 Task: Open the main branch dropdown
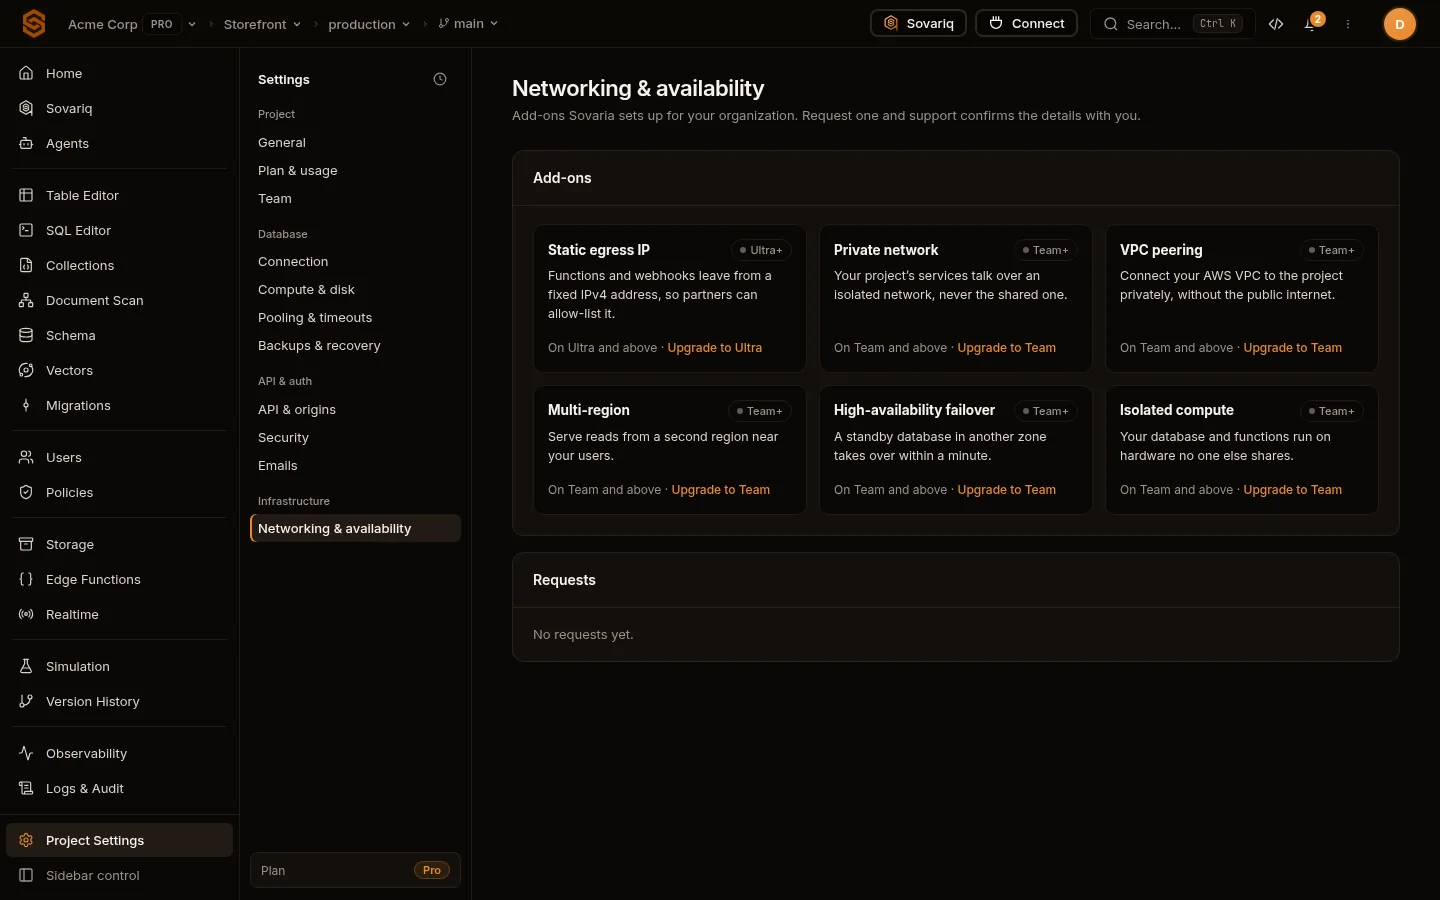[x=468, y=24]
